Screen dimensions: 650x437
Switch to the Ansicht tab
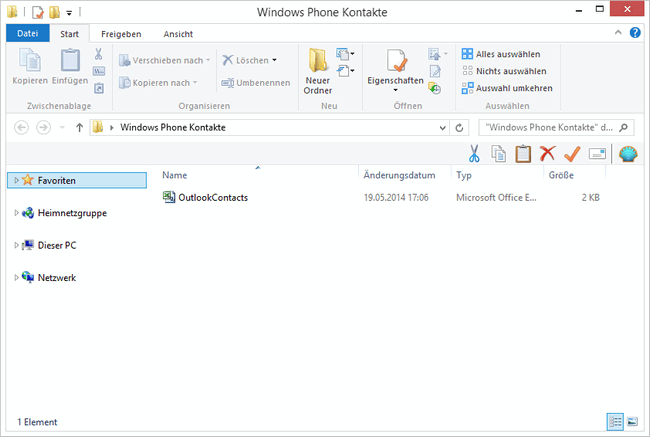(x=178, y=34)
